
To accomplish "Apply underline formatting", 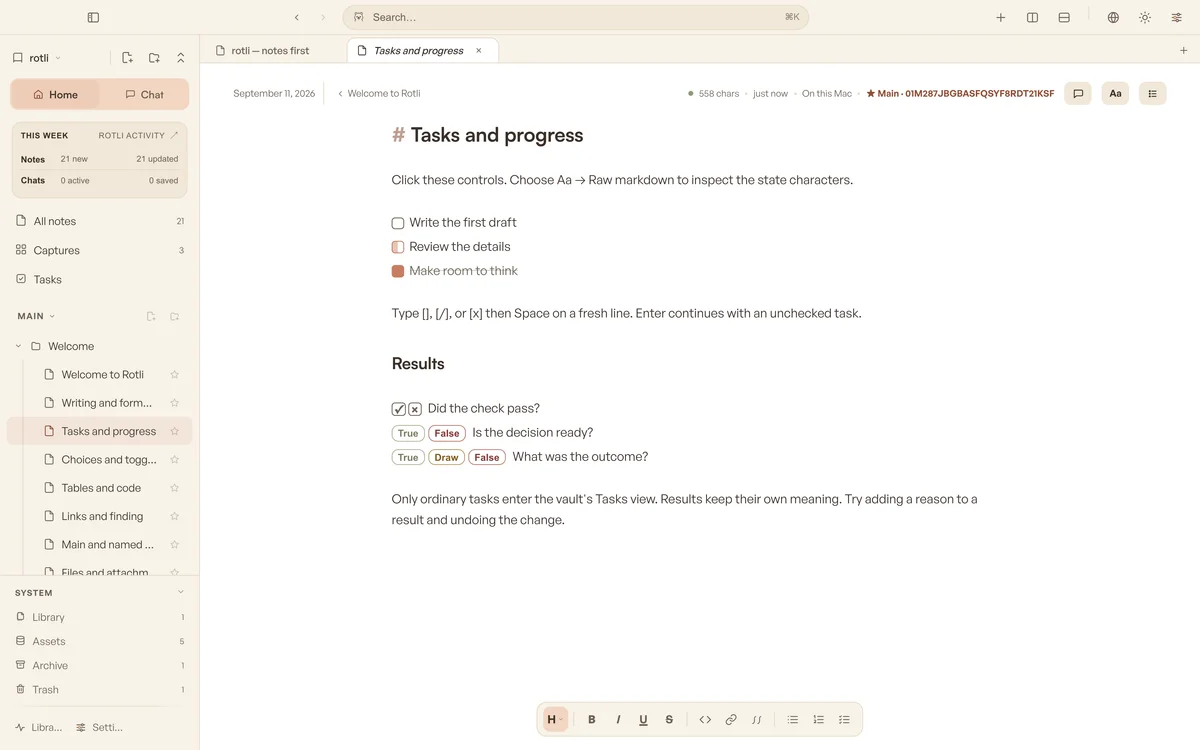I will click(x=643, y=719).
